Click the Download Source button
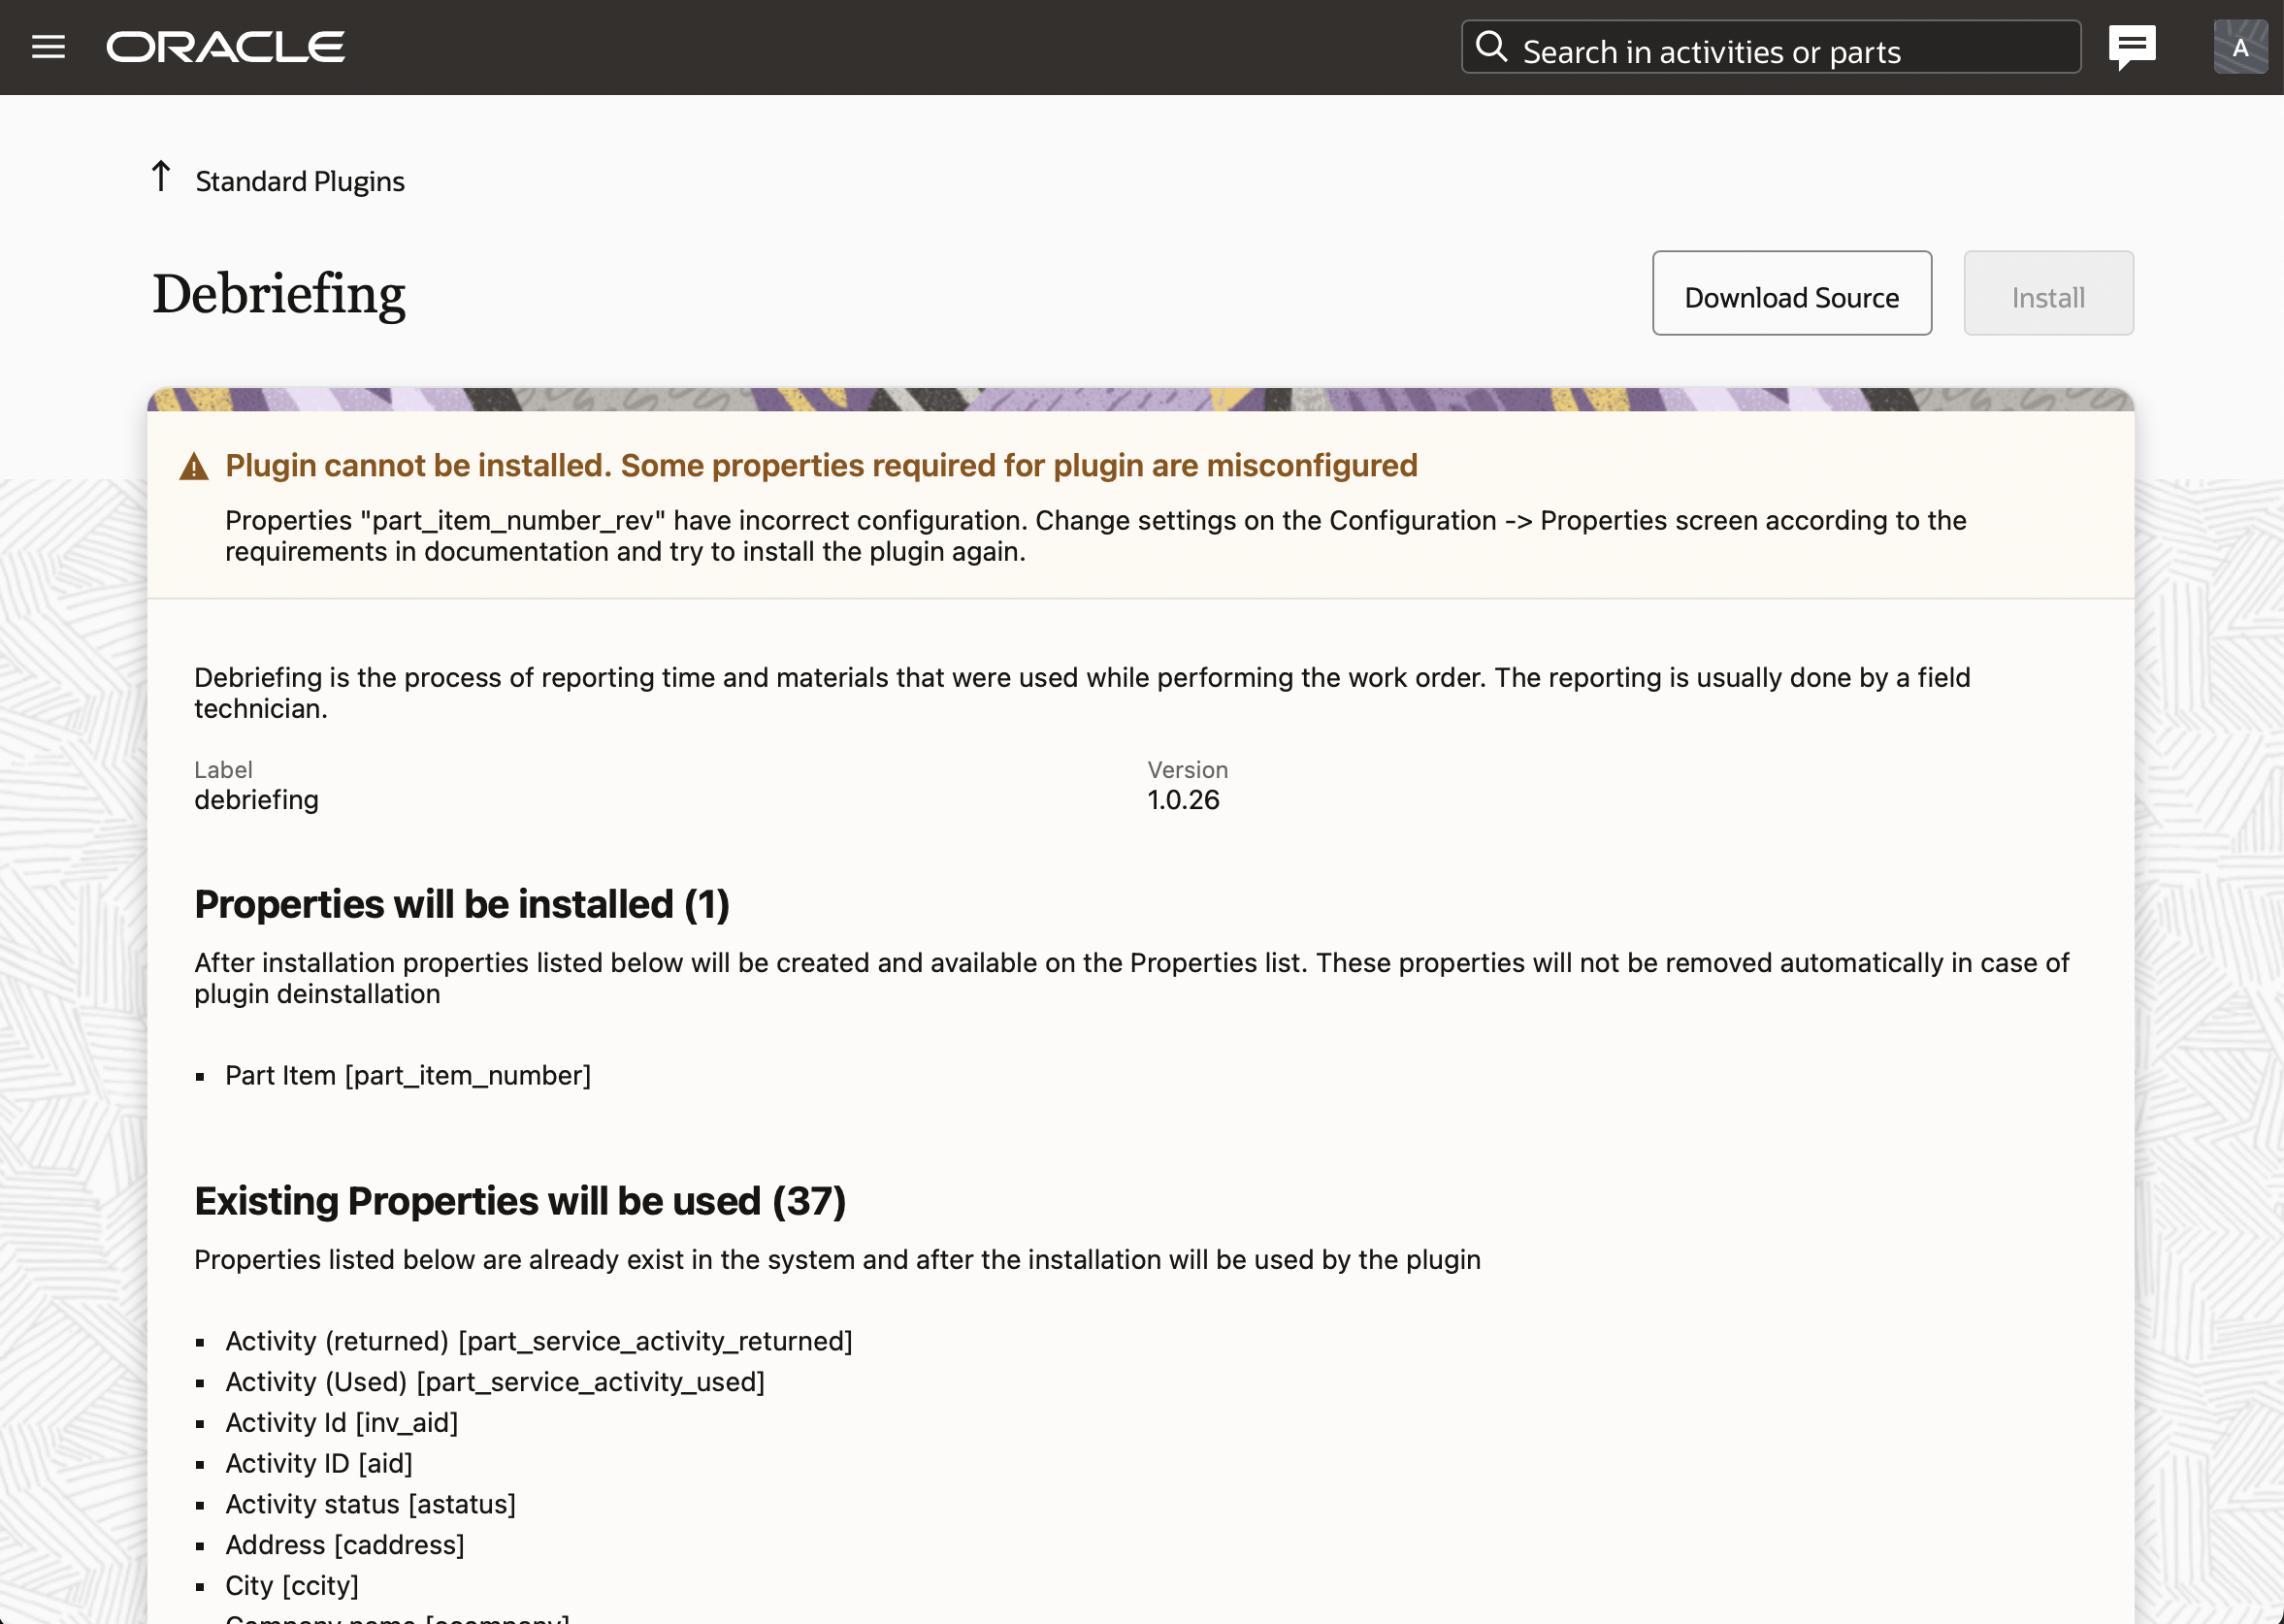This screenshot has height=1624, width=2284. click(x=1791, y=297)
